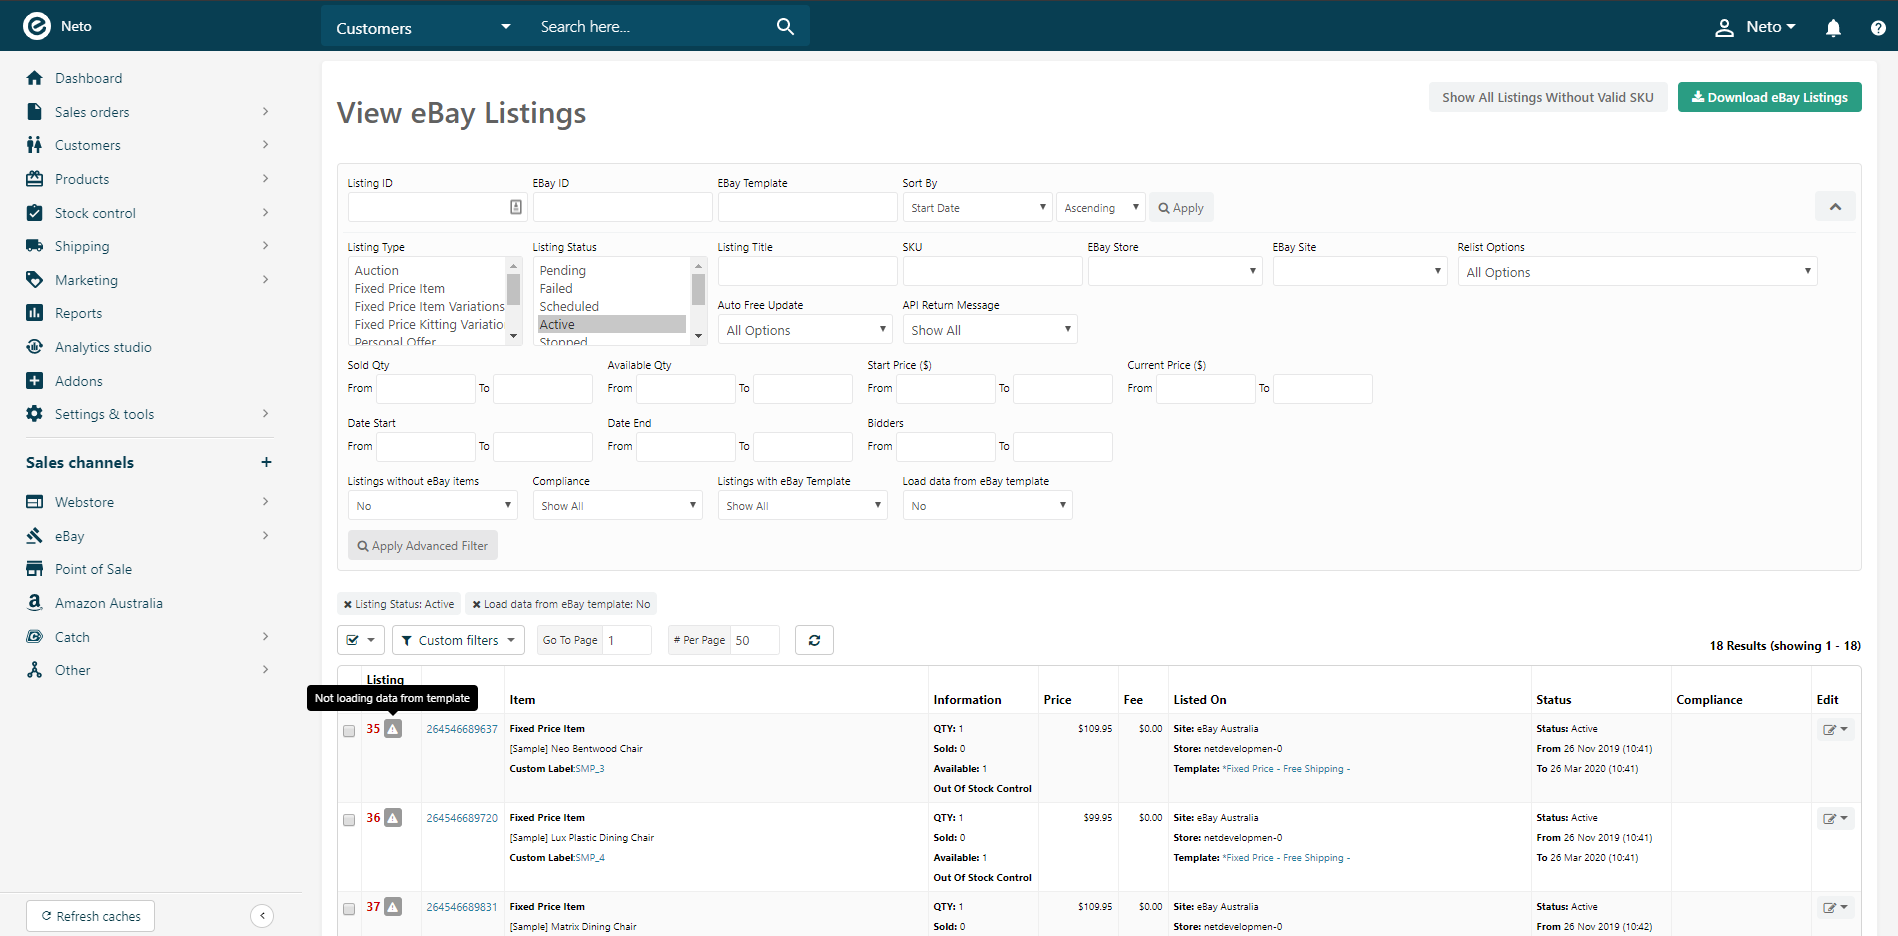
Task: Click the Point of Sale icon
Action: [x=35, y=569]
